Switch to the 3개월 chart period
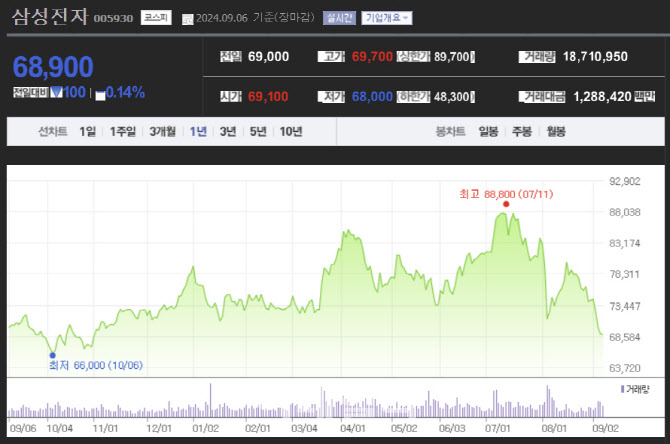 point(162,132)
